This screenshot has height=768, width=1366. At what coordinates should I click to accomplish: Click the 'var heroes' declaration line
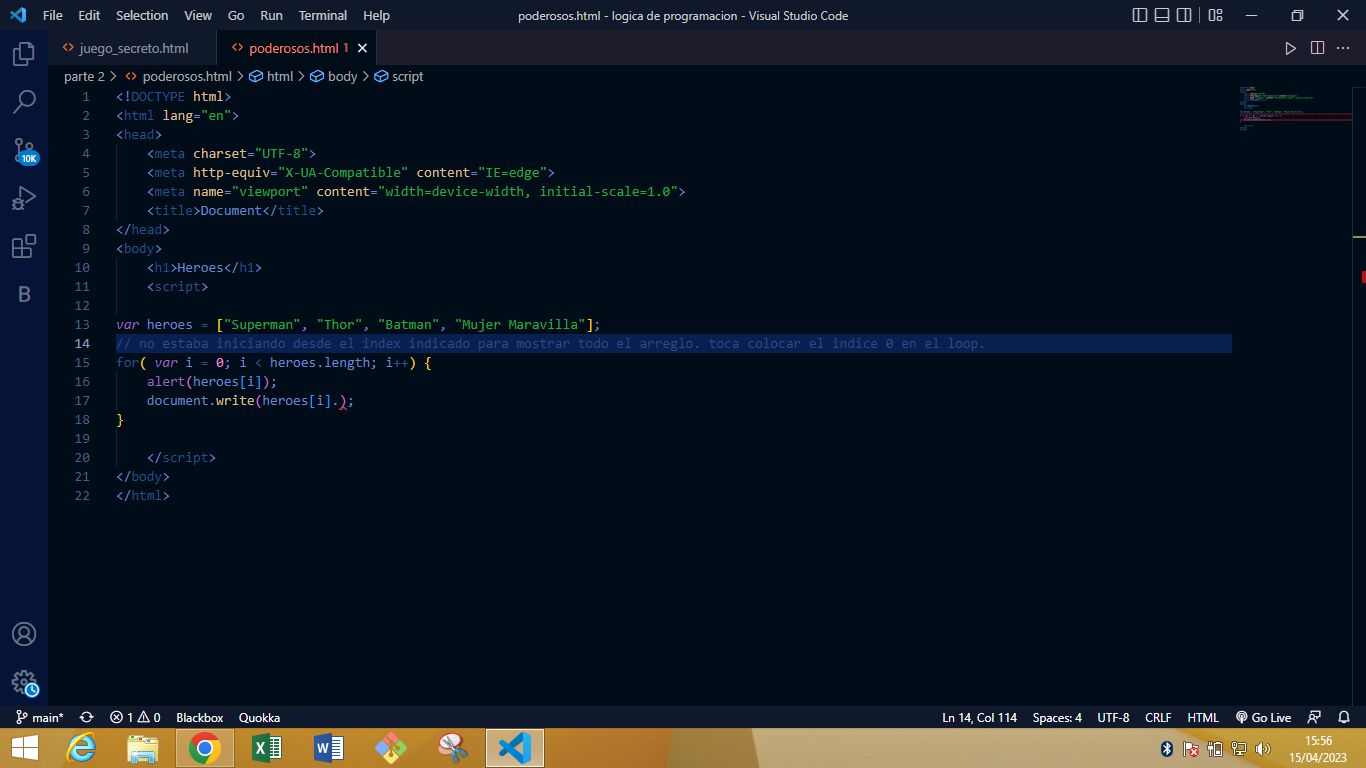[x=358, y=324]
